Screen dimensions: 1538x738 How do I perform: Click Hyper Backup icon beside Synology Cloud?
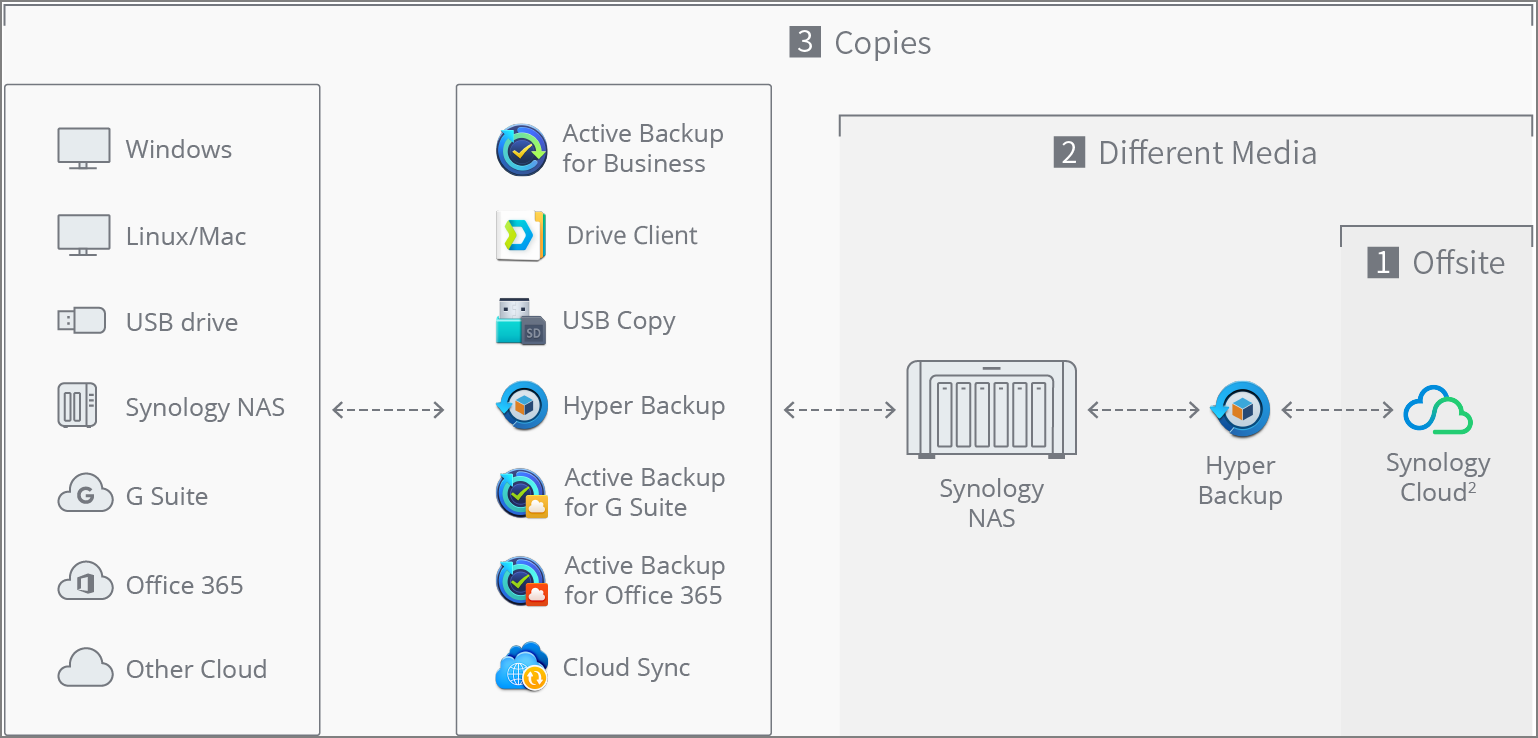tap(1240, 410)
